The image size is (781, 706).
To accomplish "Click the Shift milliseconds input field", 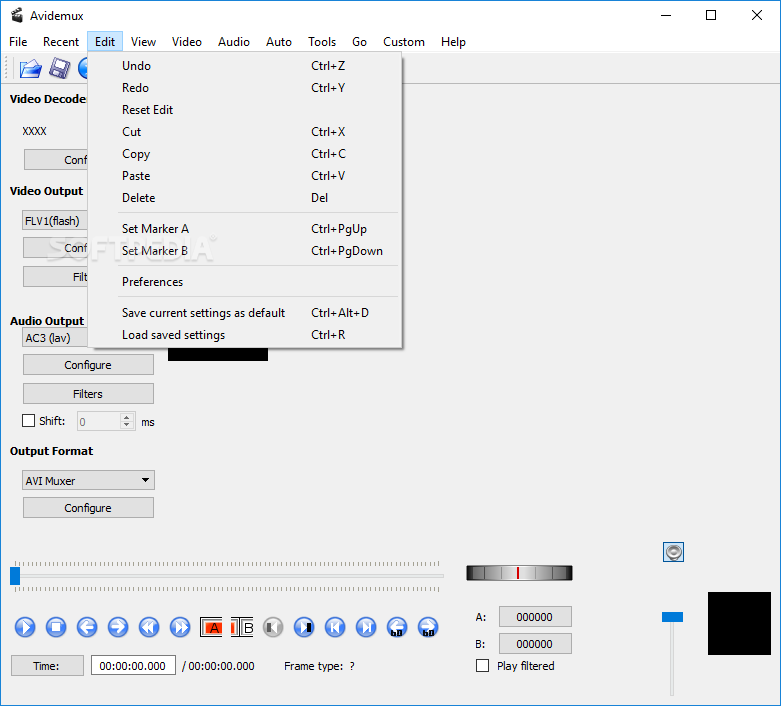I will click(x=99, y=422).
